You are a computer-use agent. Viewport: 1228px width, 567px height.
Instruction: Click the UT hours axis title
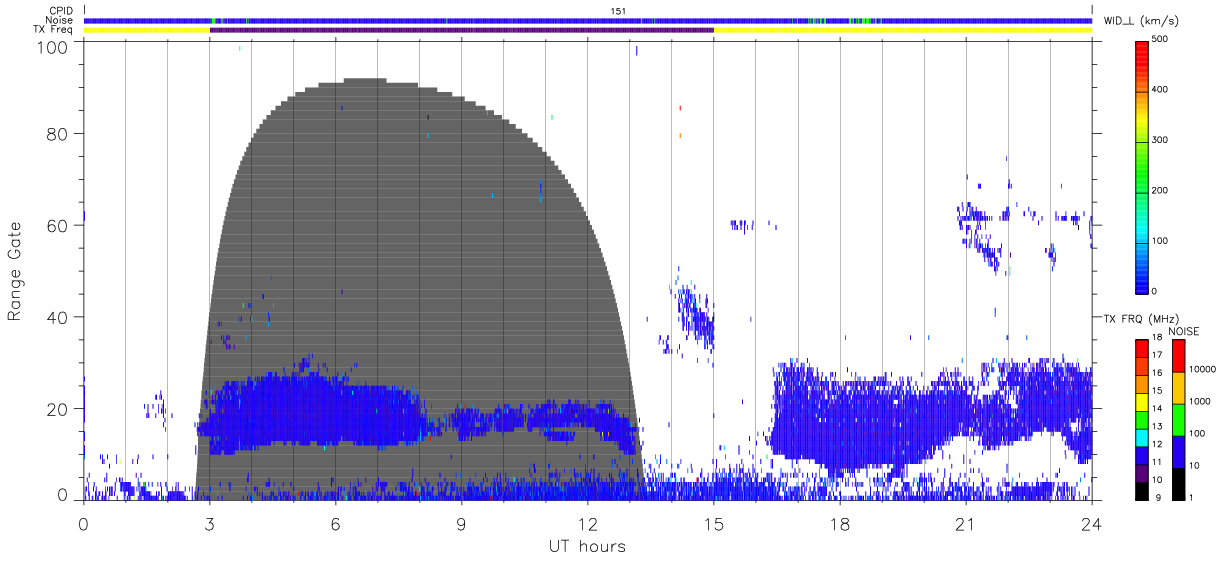click(586, 546)
